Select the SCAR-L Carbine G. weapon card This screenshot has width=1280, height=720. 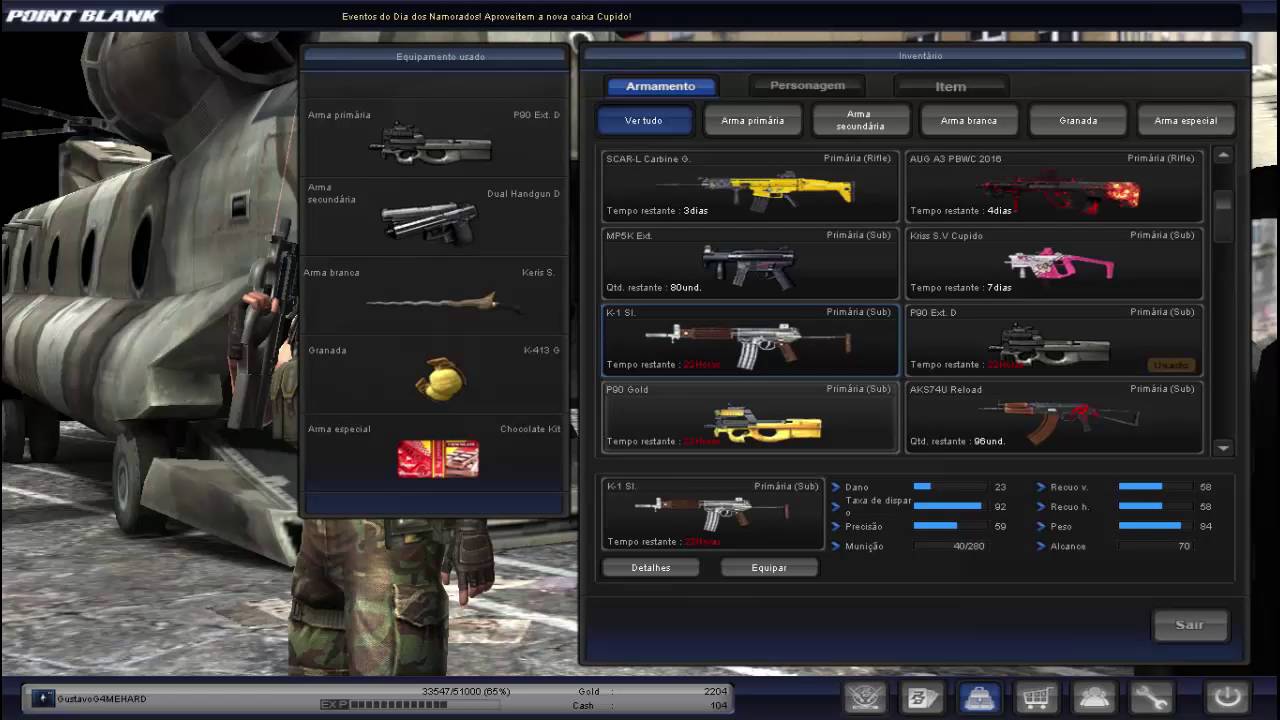coord(750,186)
